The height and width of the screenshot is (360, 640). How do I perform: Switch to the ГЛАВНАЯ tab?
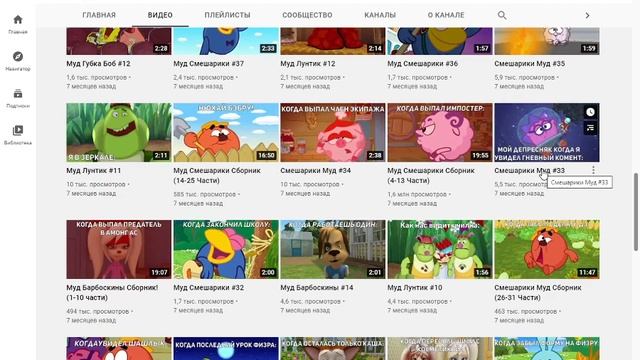click(x=99, y=15)
